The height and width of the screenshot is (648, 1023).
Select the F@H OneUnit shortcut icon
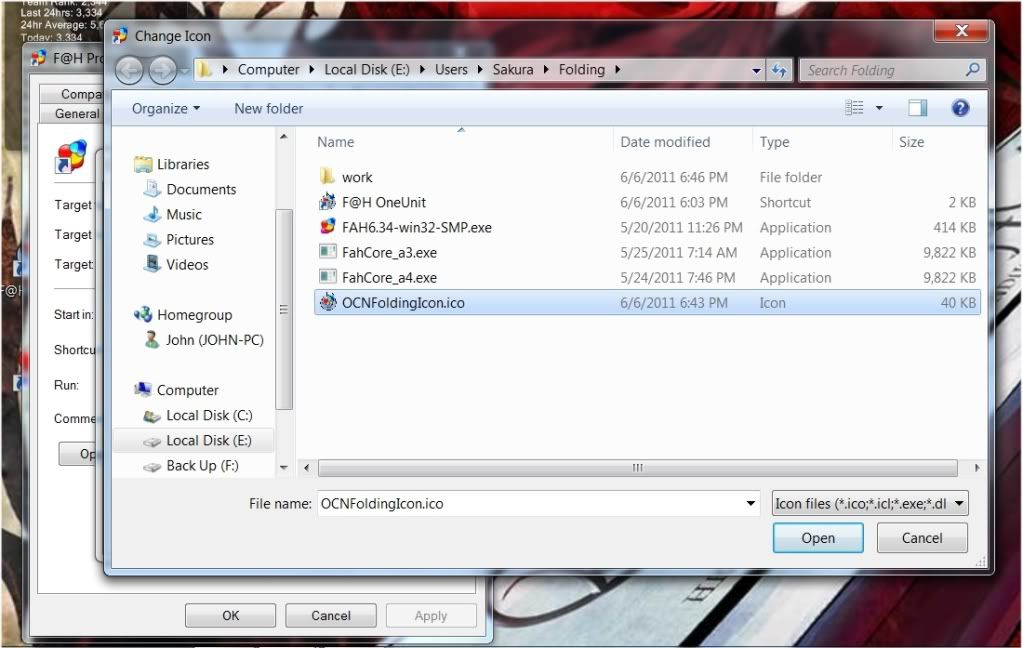[328, 202]
